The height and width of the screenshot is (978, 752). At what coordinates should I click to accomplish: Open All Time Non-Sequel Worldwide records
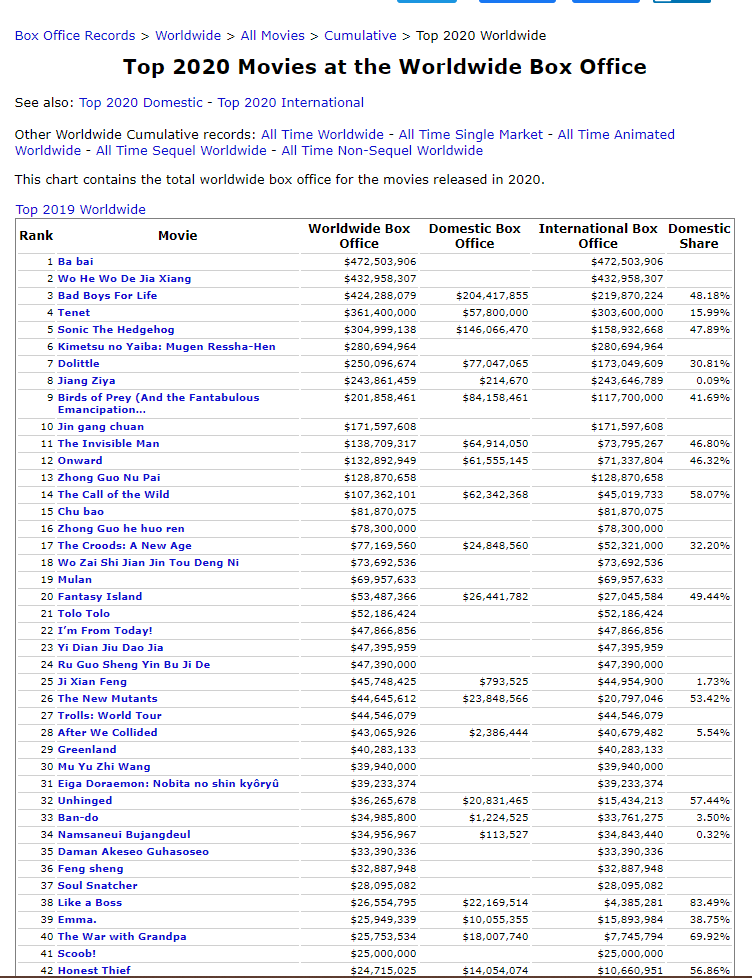click(x=382, y=150)
